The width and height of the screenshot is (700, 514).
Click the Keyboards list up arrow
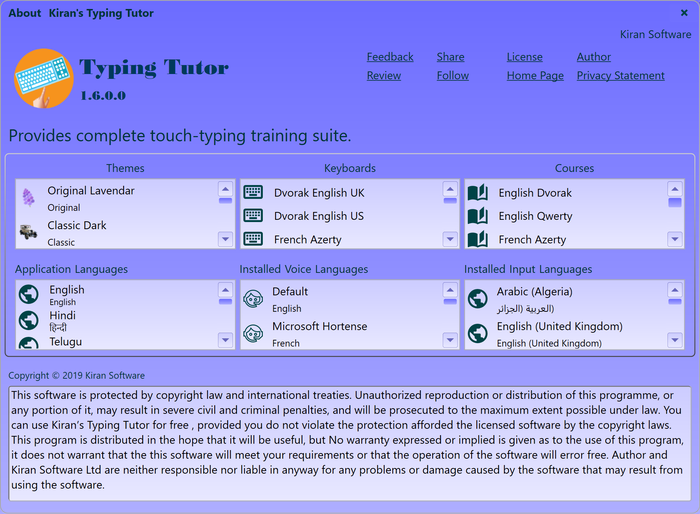(450, 189)
